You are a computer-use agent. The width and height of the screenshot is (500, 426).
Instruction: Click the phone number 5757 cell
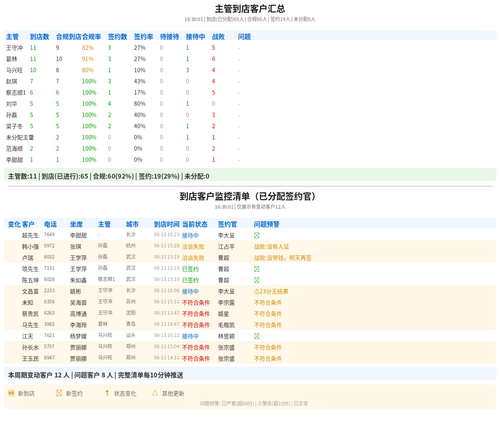(x=49, y=347)
